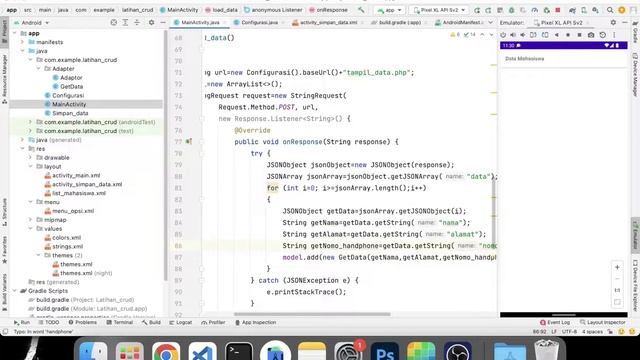Image resolution: width=640 pixels, height=360 pixels.
Task: Open the Logcat tool tab
Action: coord(180,322)
